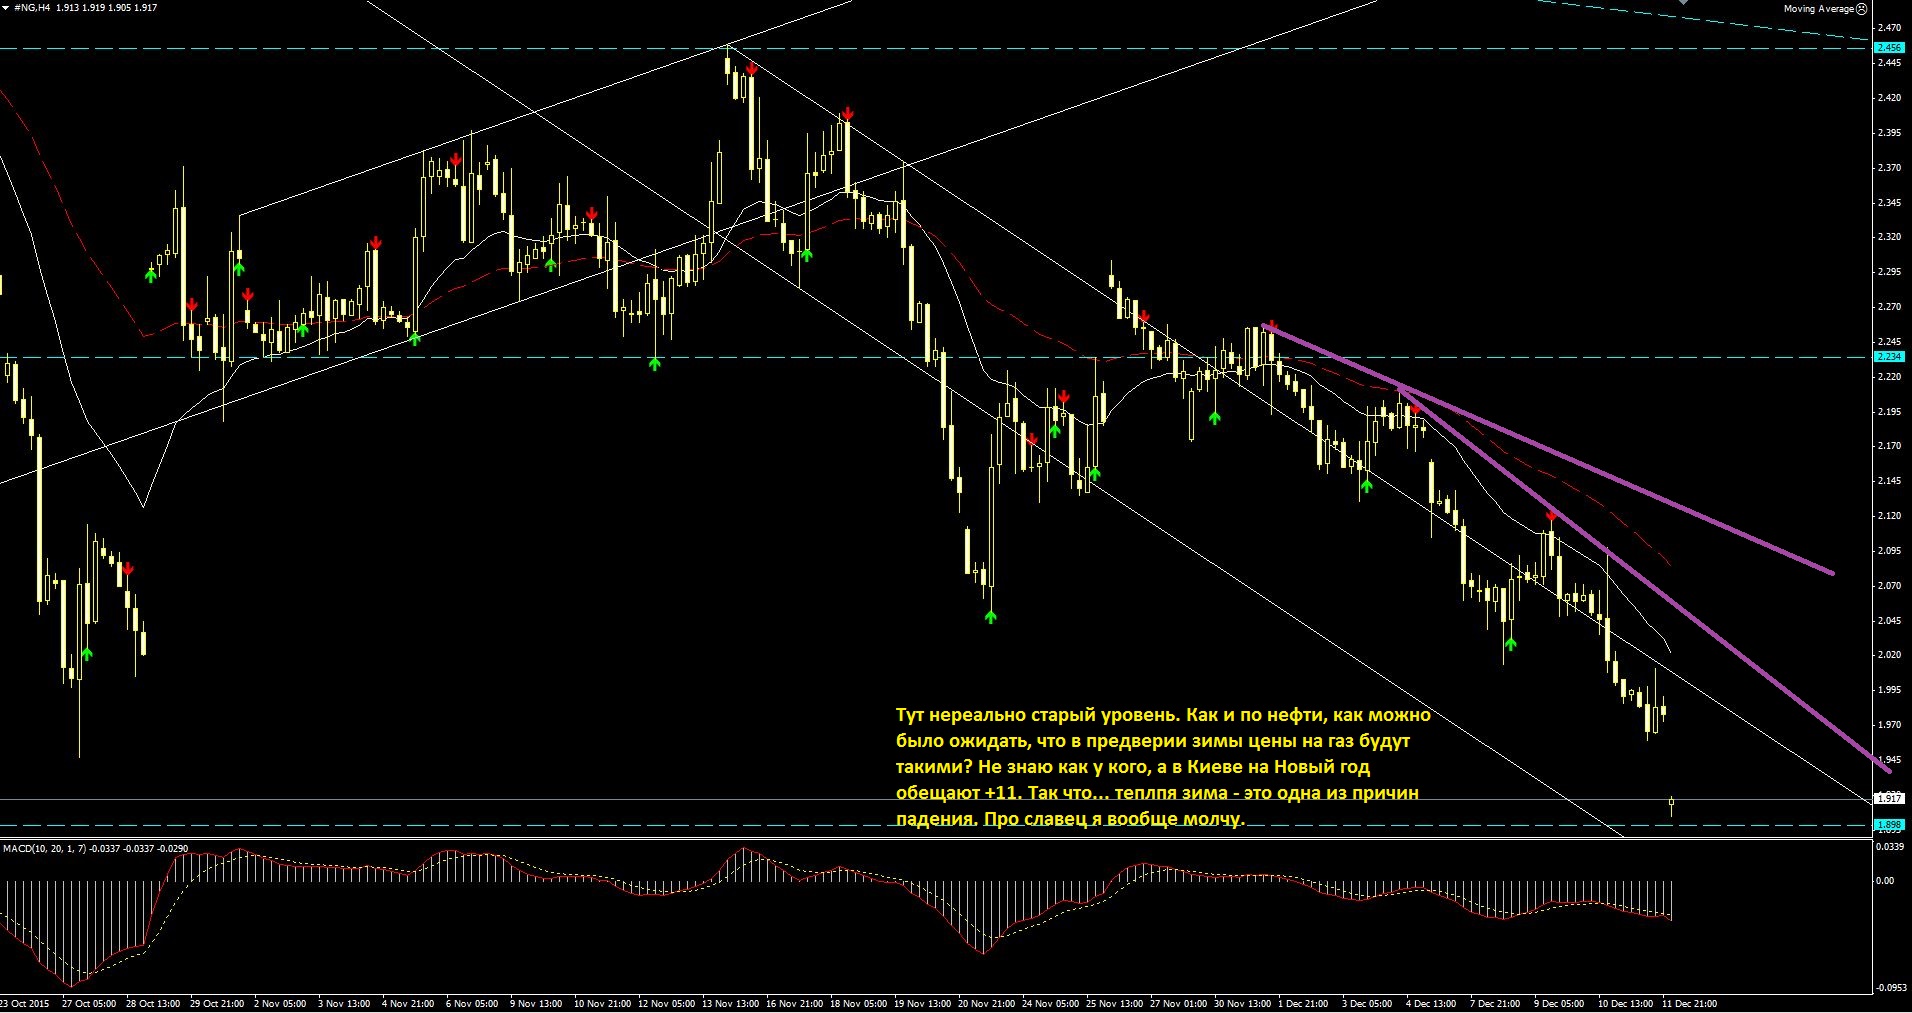Image resolution: width=1912 pixels, height=1013 pixels.
Task: Click the '20 Nov 21:00' time axis label
Action: coord(987,1003)
